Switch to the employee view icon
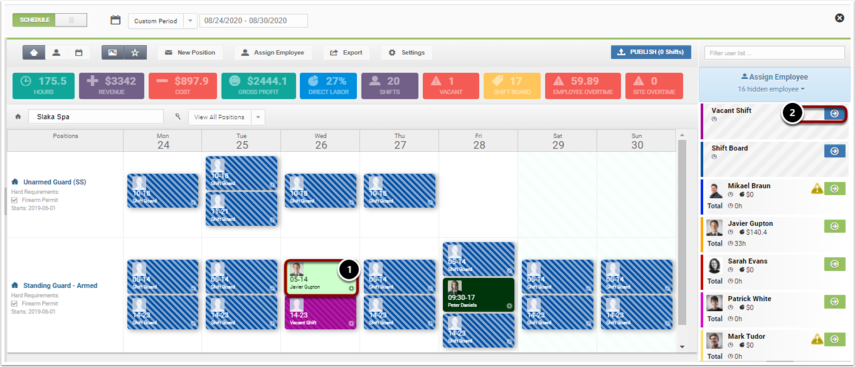Image resolution: width=855 pixels, height=367 pixels. click(x=56, y=53)
